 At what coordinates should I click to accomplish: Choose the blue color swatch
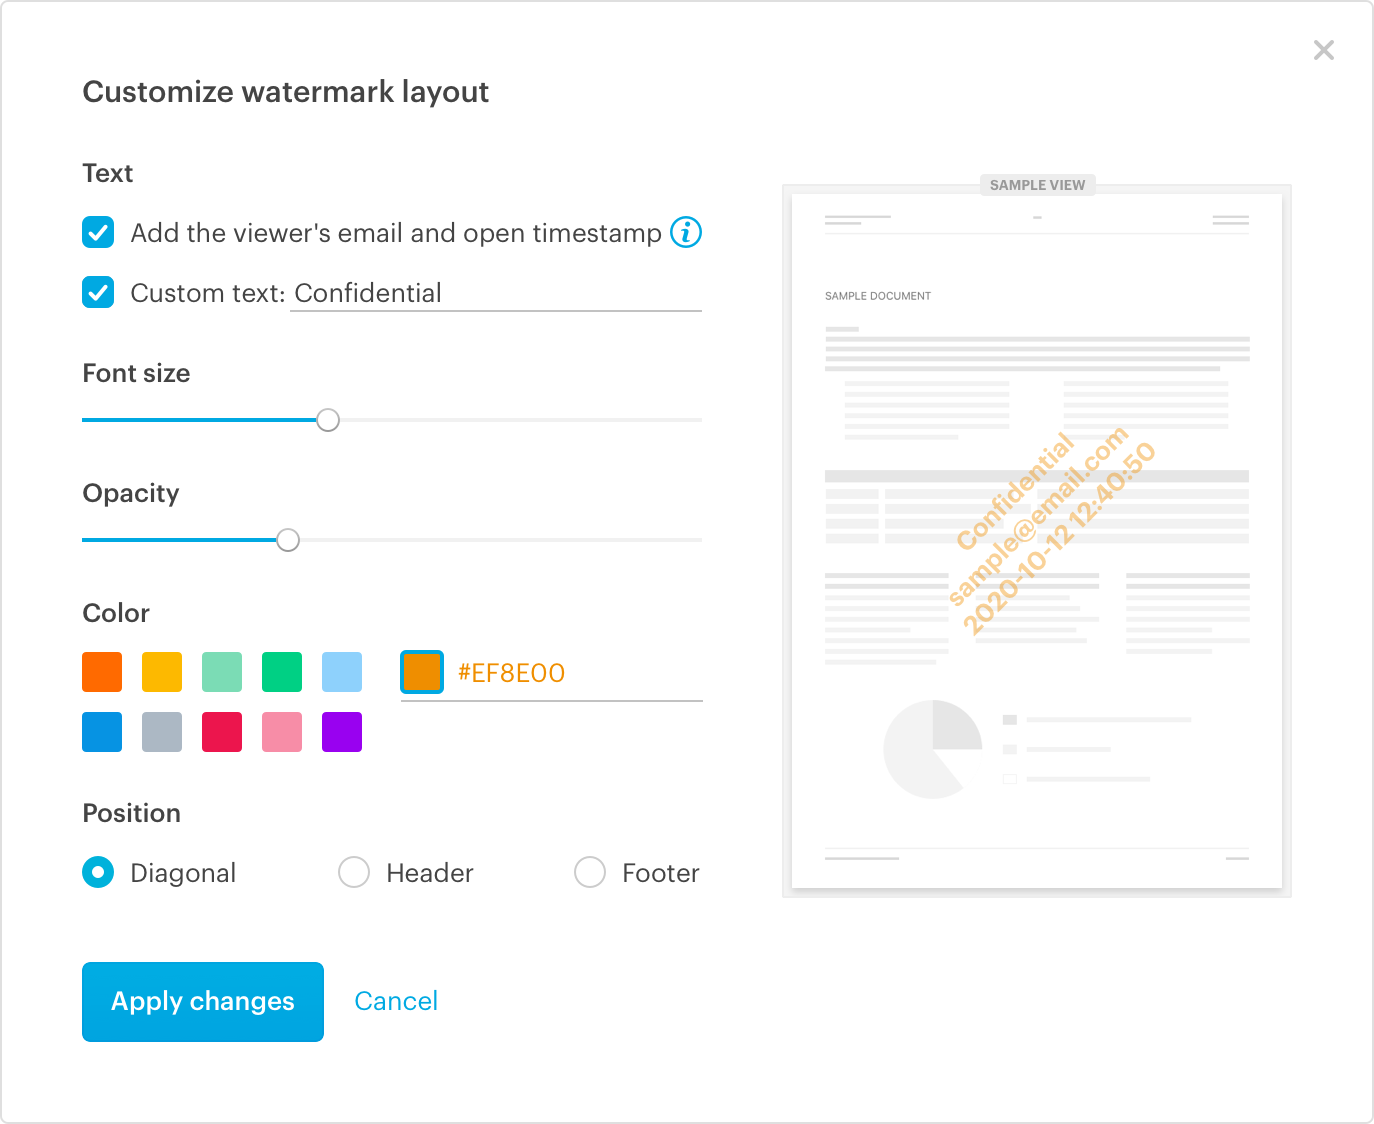(101, 731)
